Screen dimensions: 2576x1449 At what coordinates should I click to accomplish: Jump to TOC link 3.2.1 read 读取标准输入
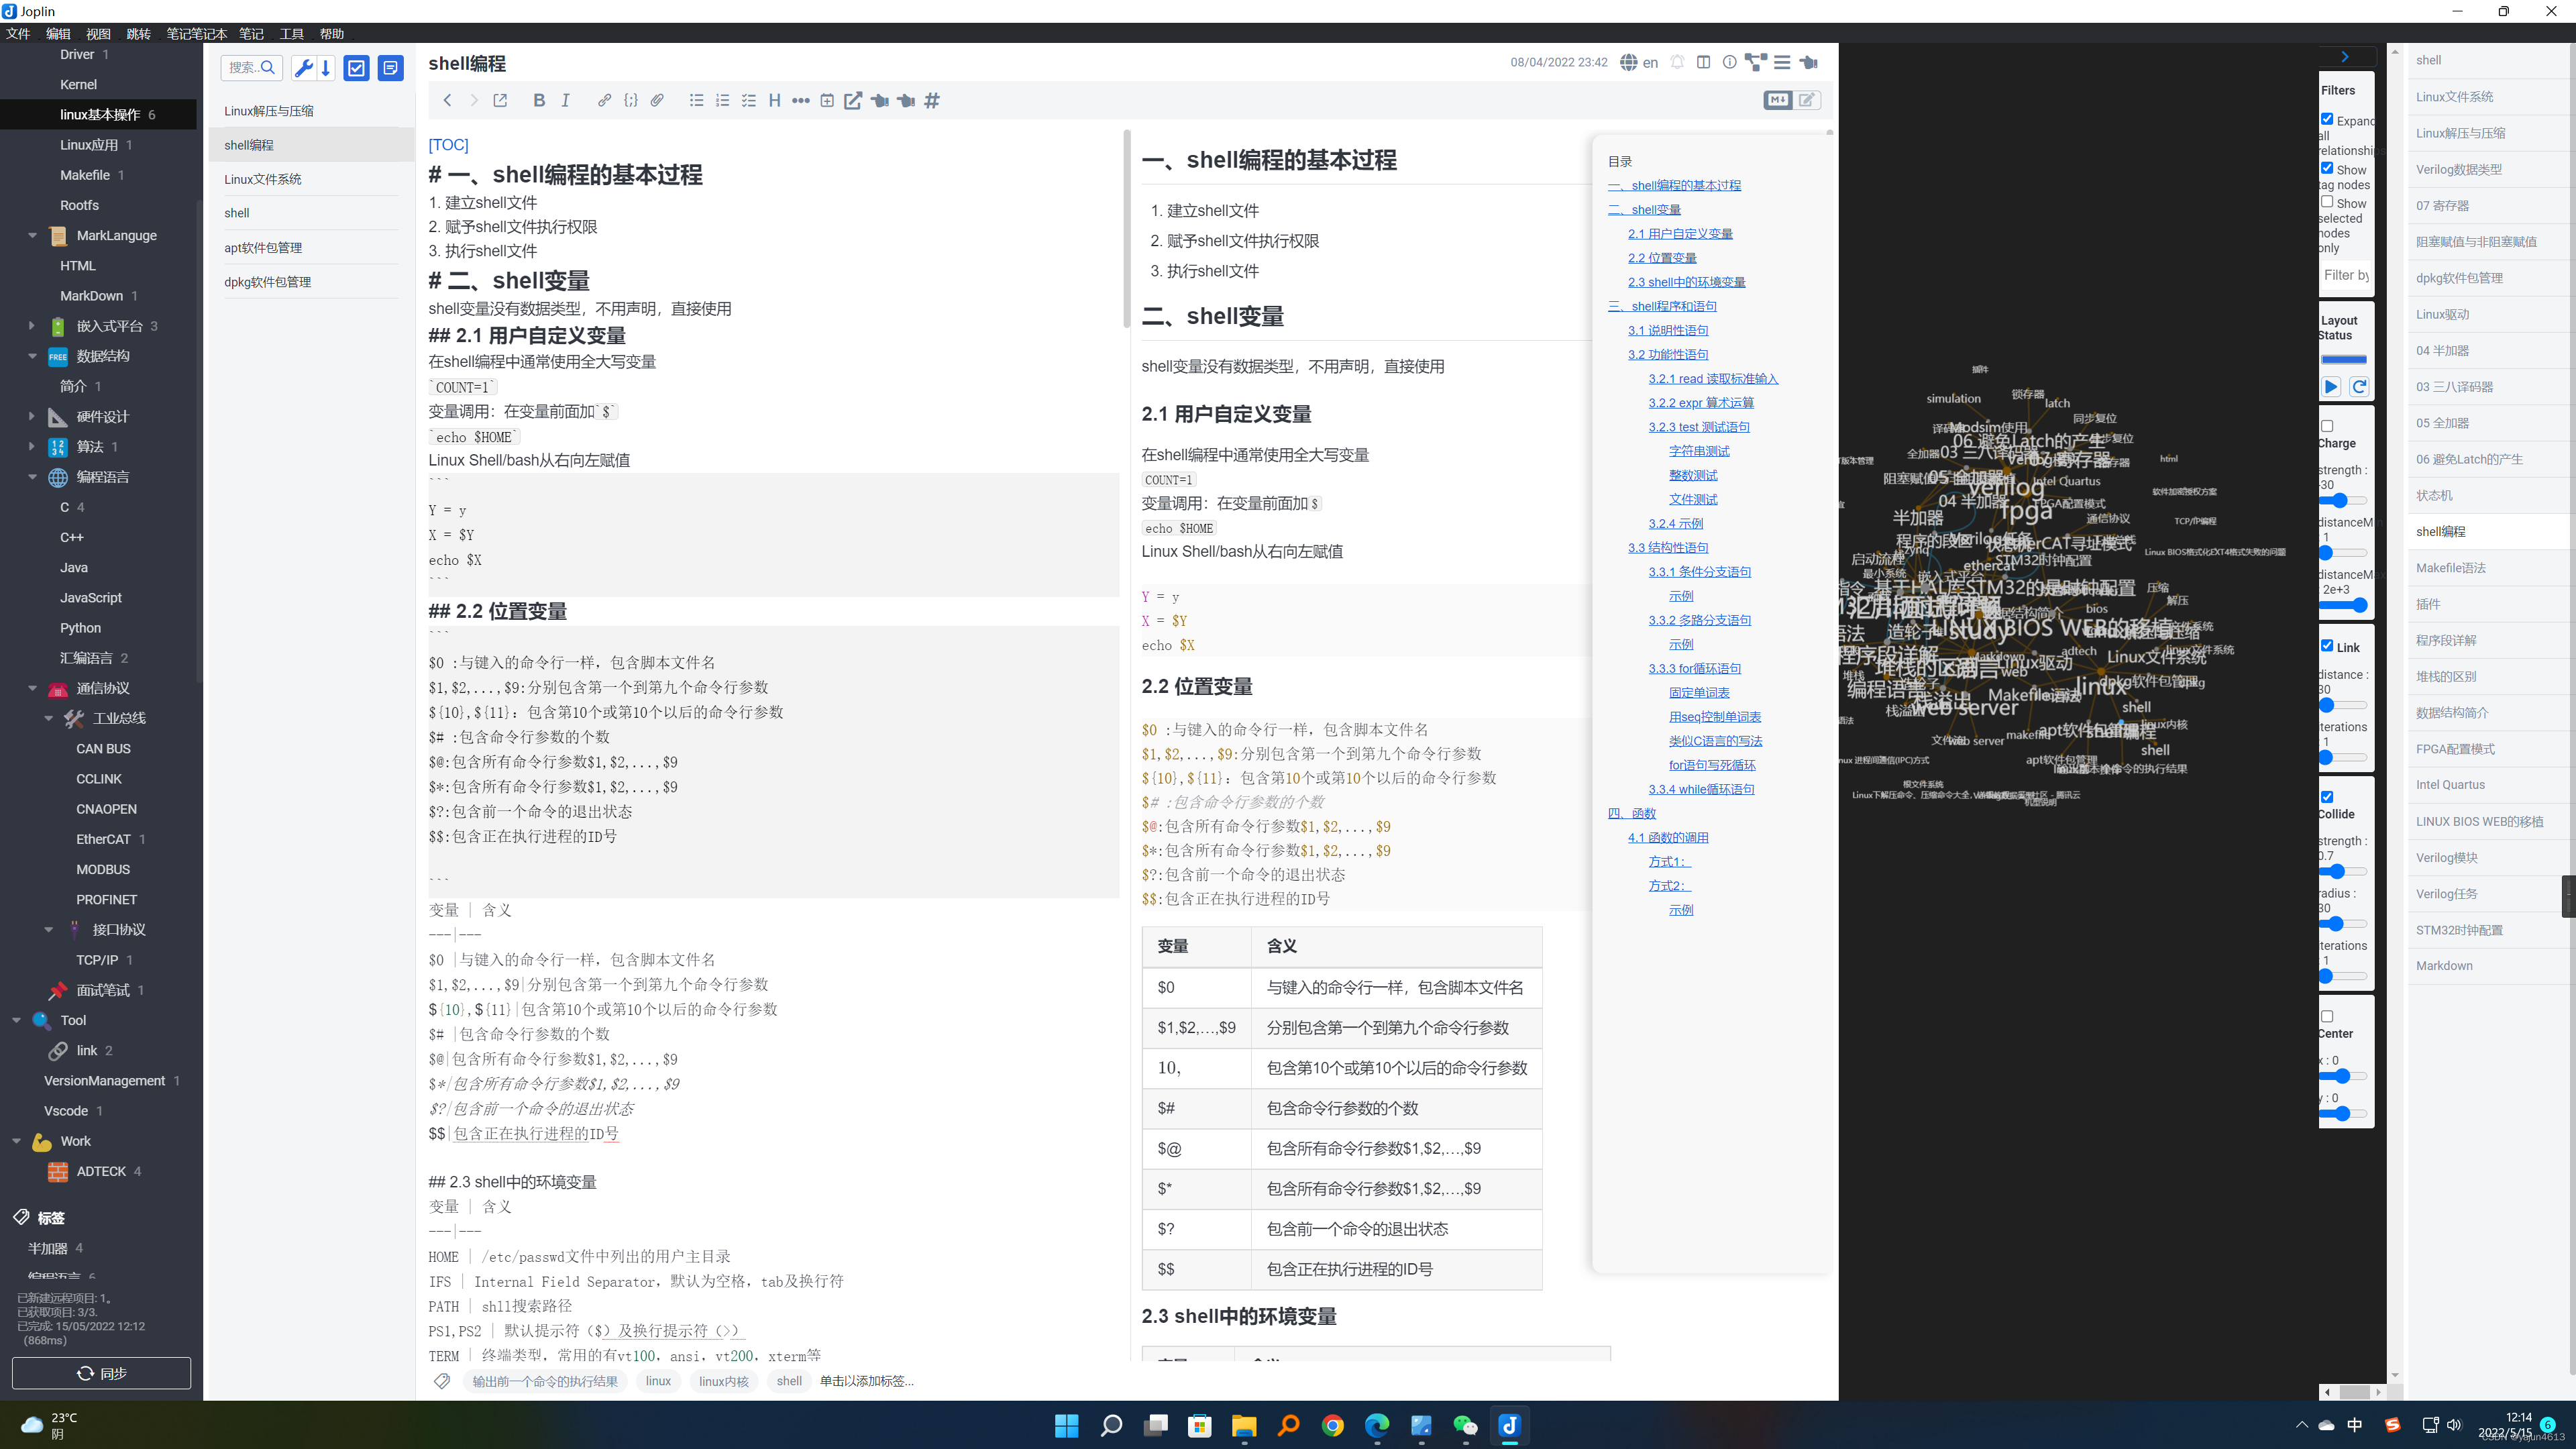click(x=1713, y=379)
